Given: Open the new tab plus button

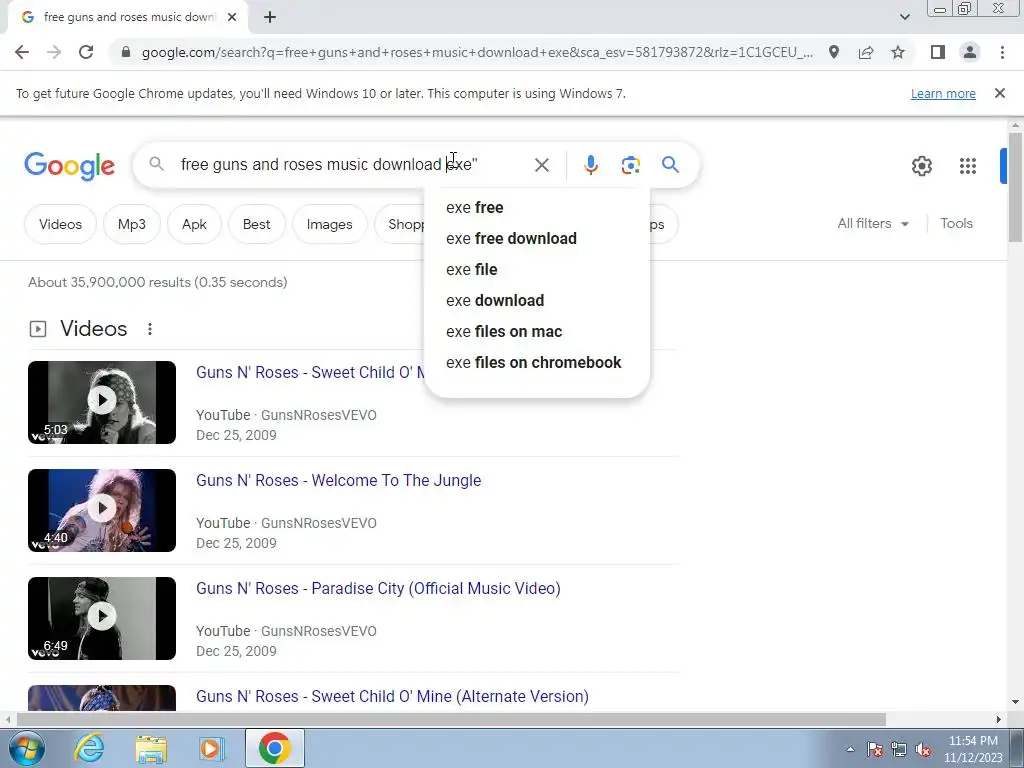Looking at the screenshot, I should pyautogui.click(x=270, y=18).
